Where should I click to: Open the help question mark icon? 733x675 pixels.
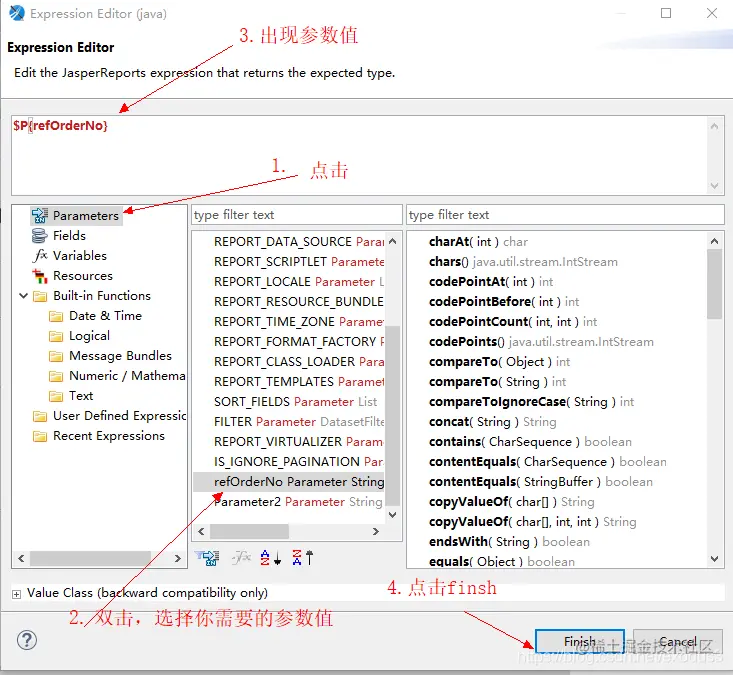point(27,640)
